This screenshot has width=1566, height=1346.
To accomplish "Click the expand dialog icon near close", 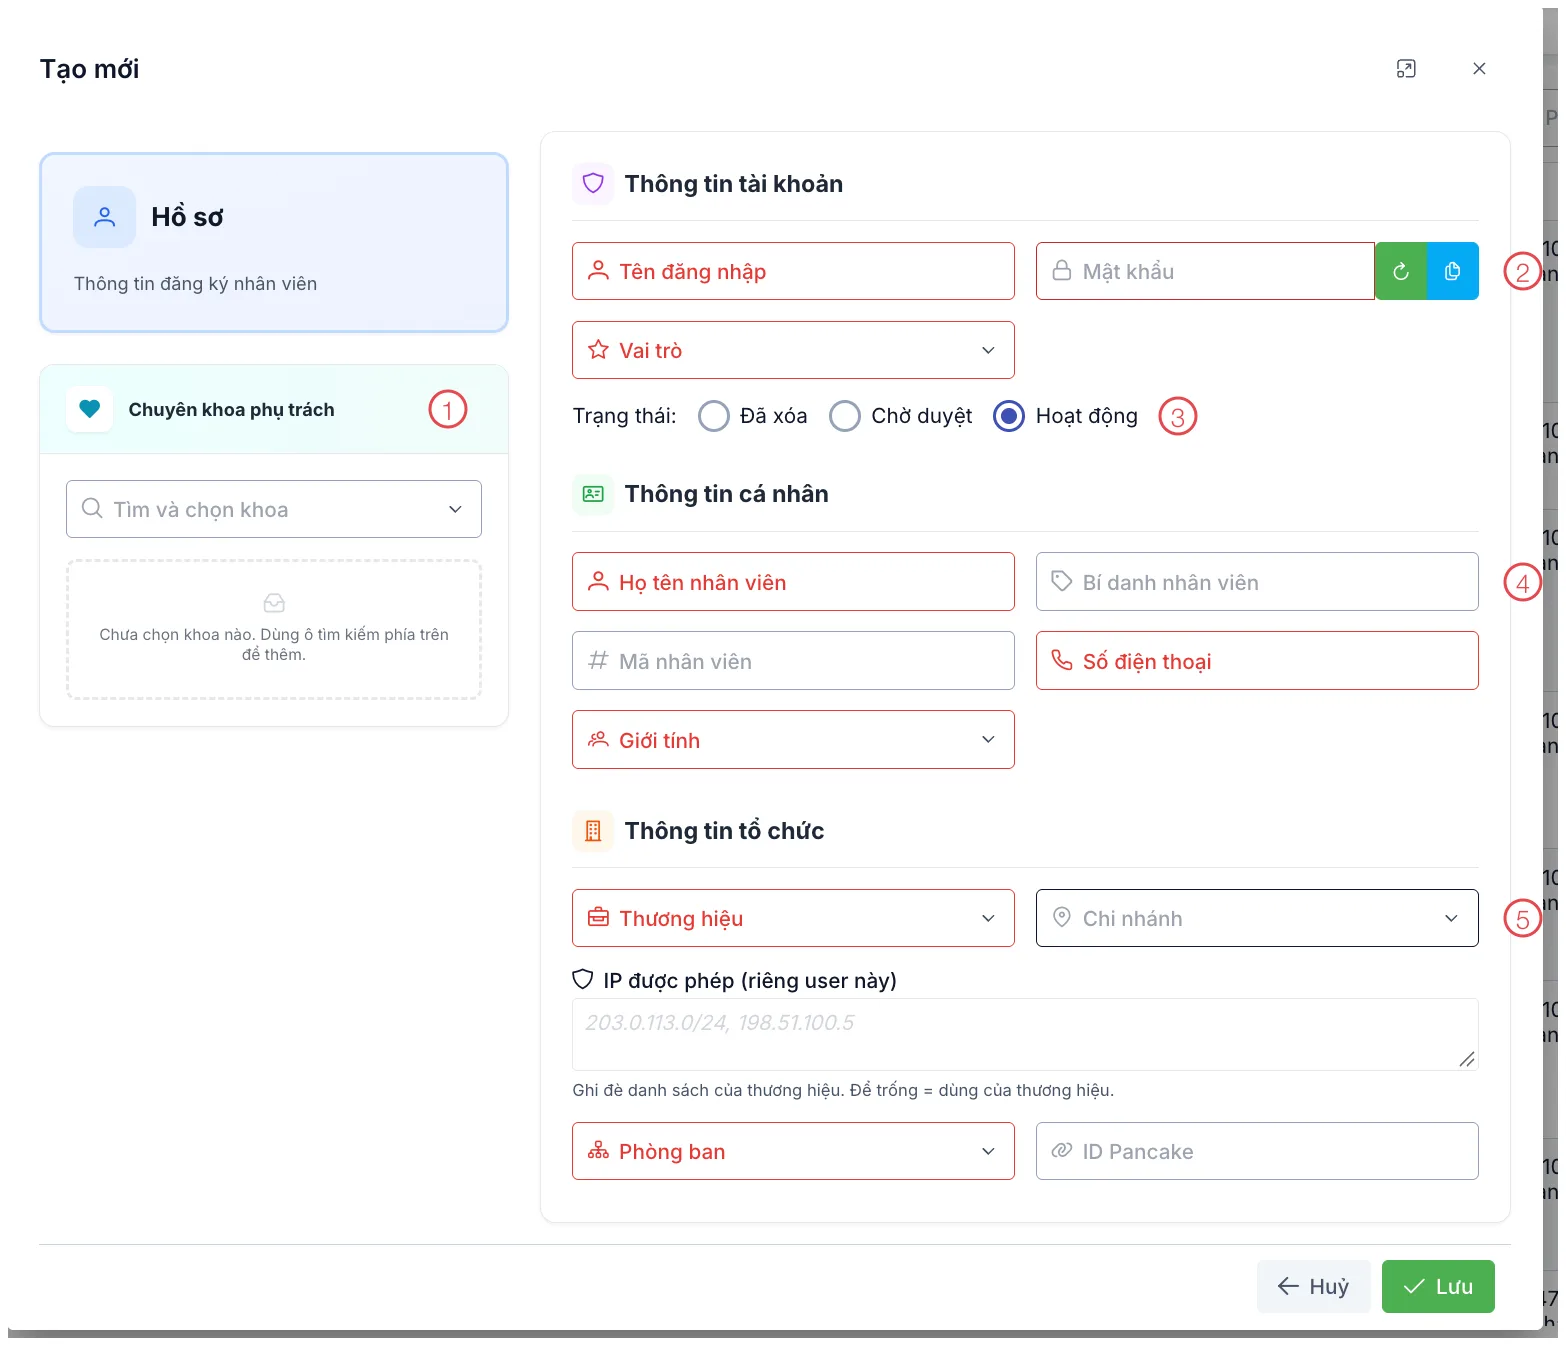I will (x=1406, y=69).
